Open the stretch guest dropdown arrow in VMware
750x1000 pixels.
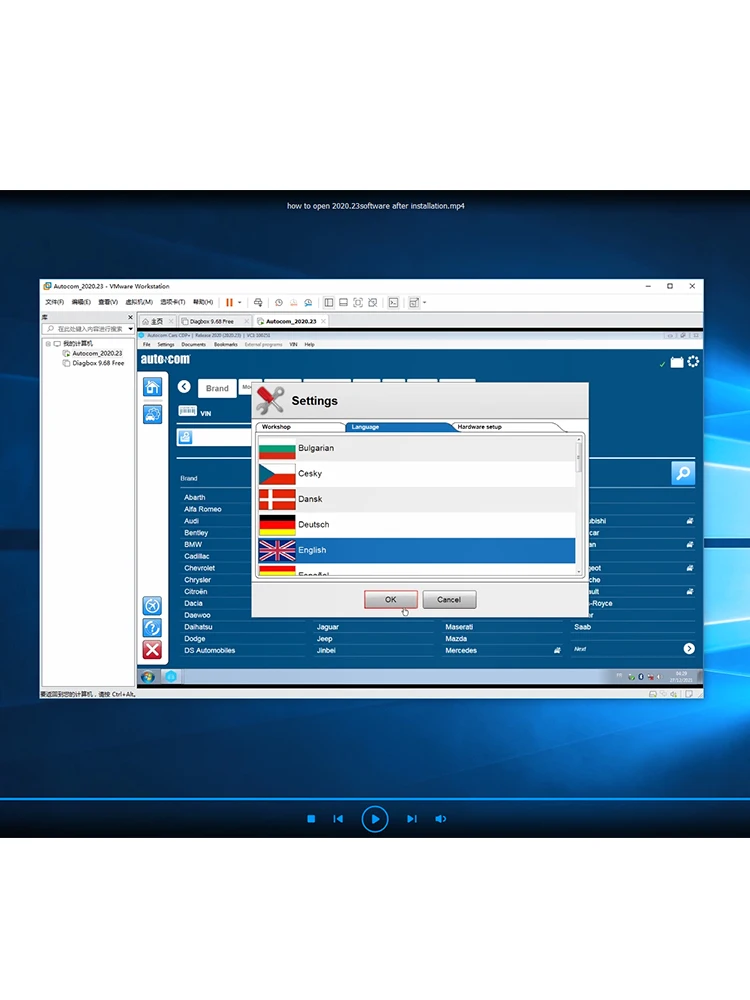425,303
